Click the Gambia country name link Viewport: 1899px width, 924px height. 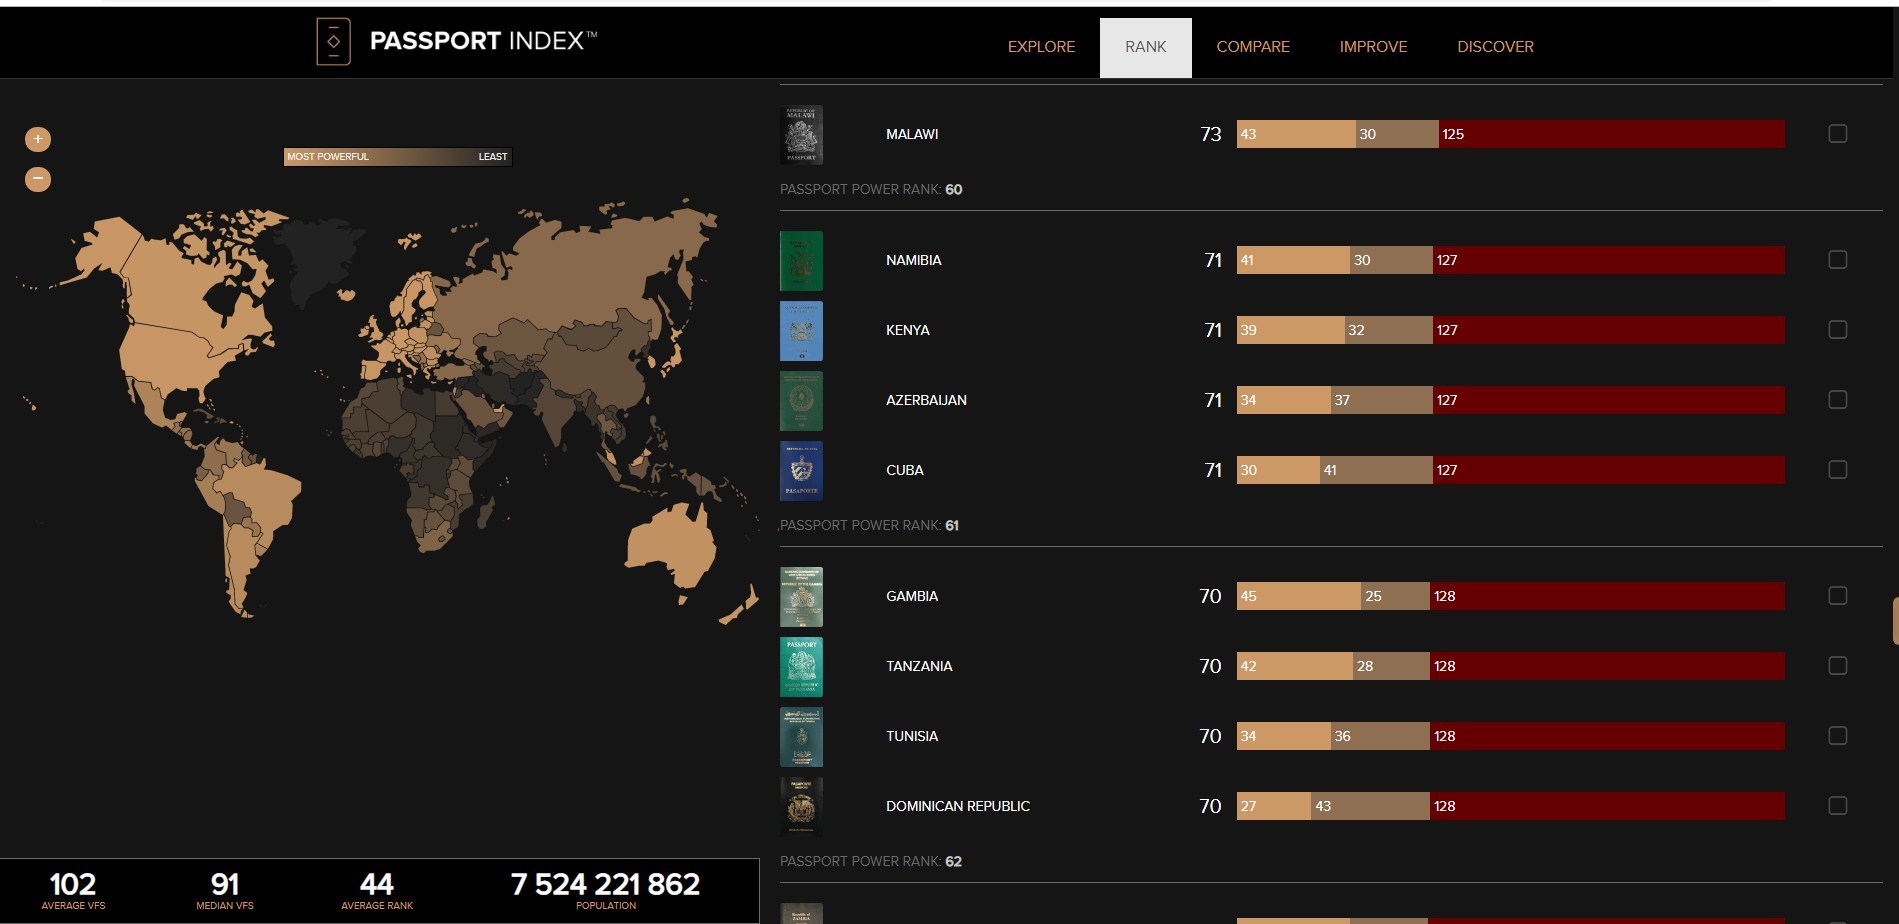click(912, 596)
